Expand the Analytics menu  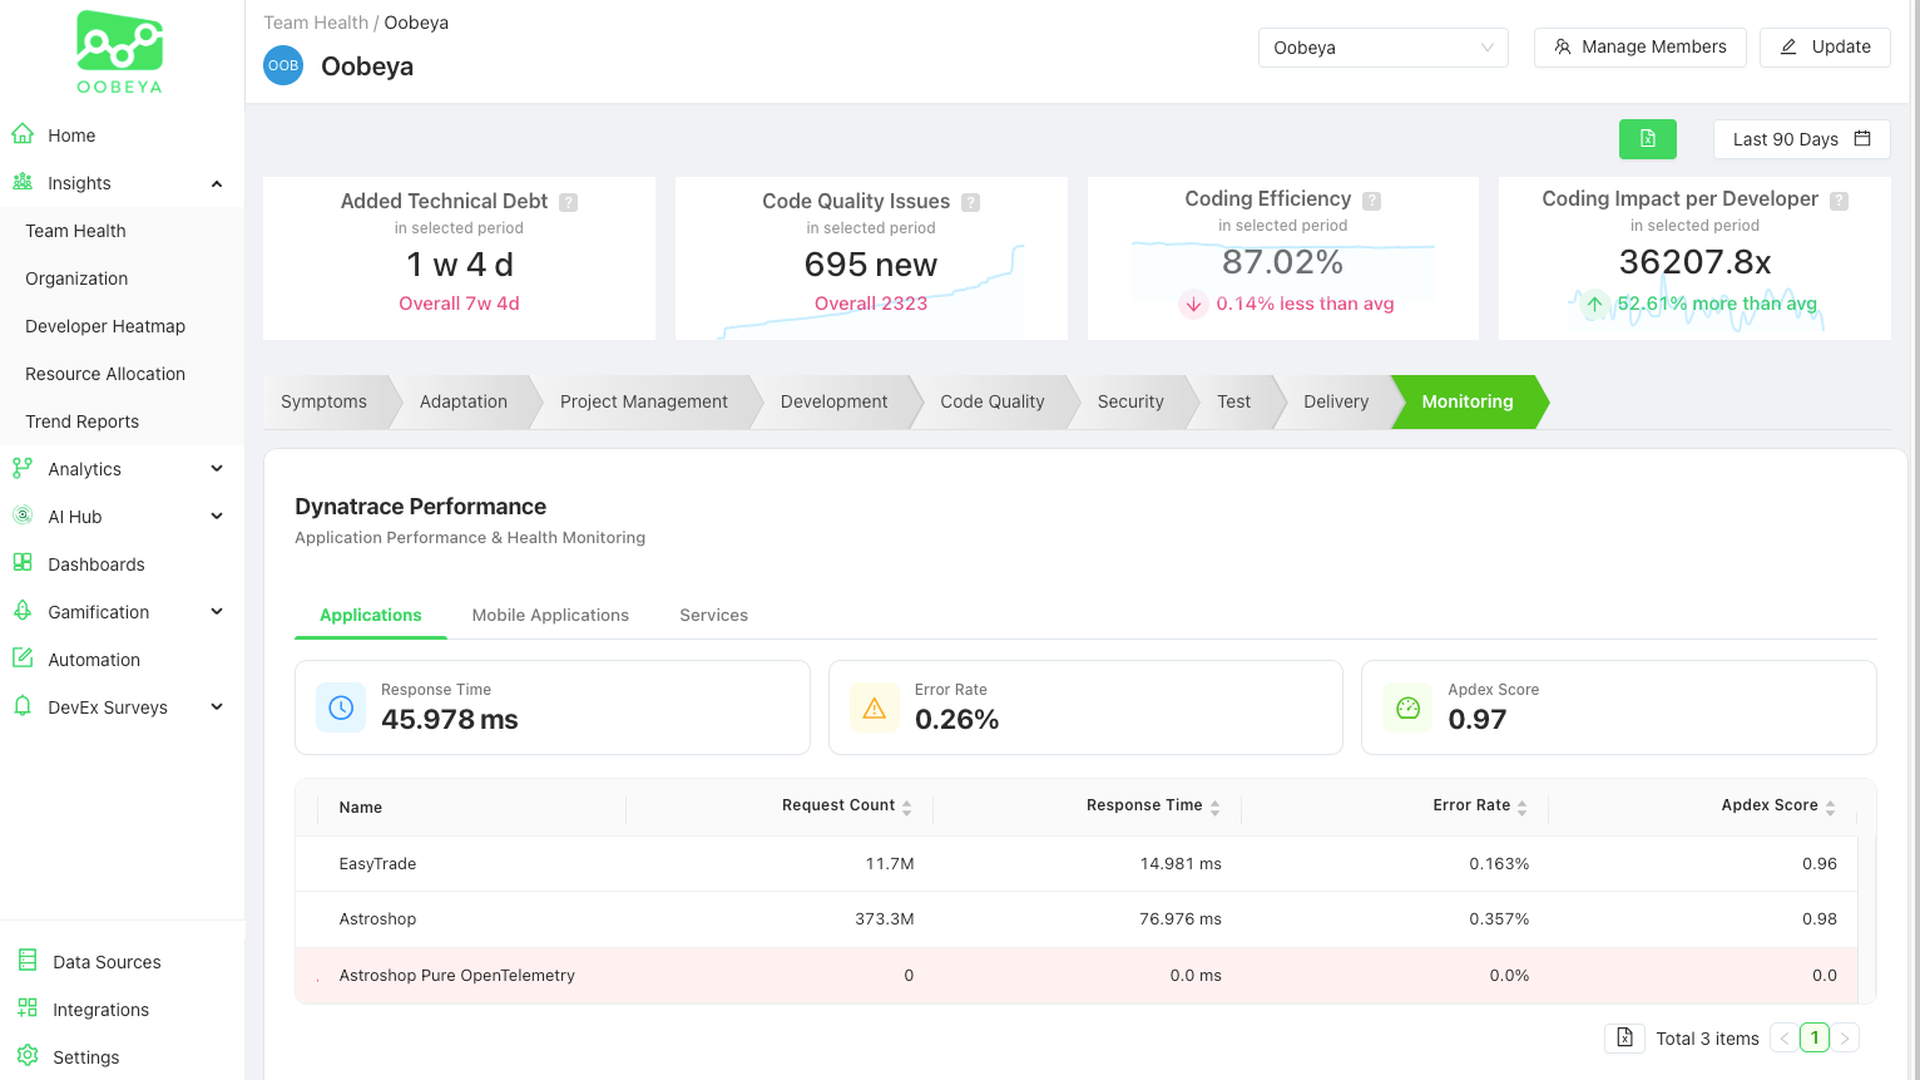point(217,469)
